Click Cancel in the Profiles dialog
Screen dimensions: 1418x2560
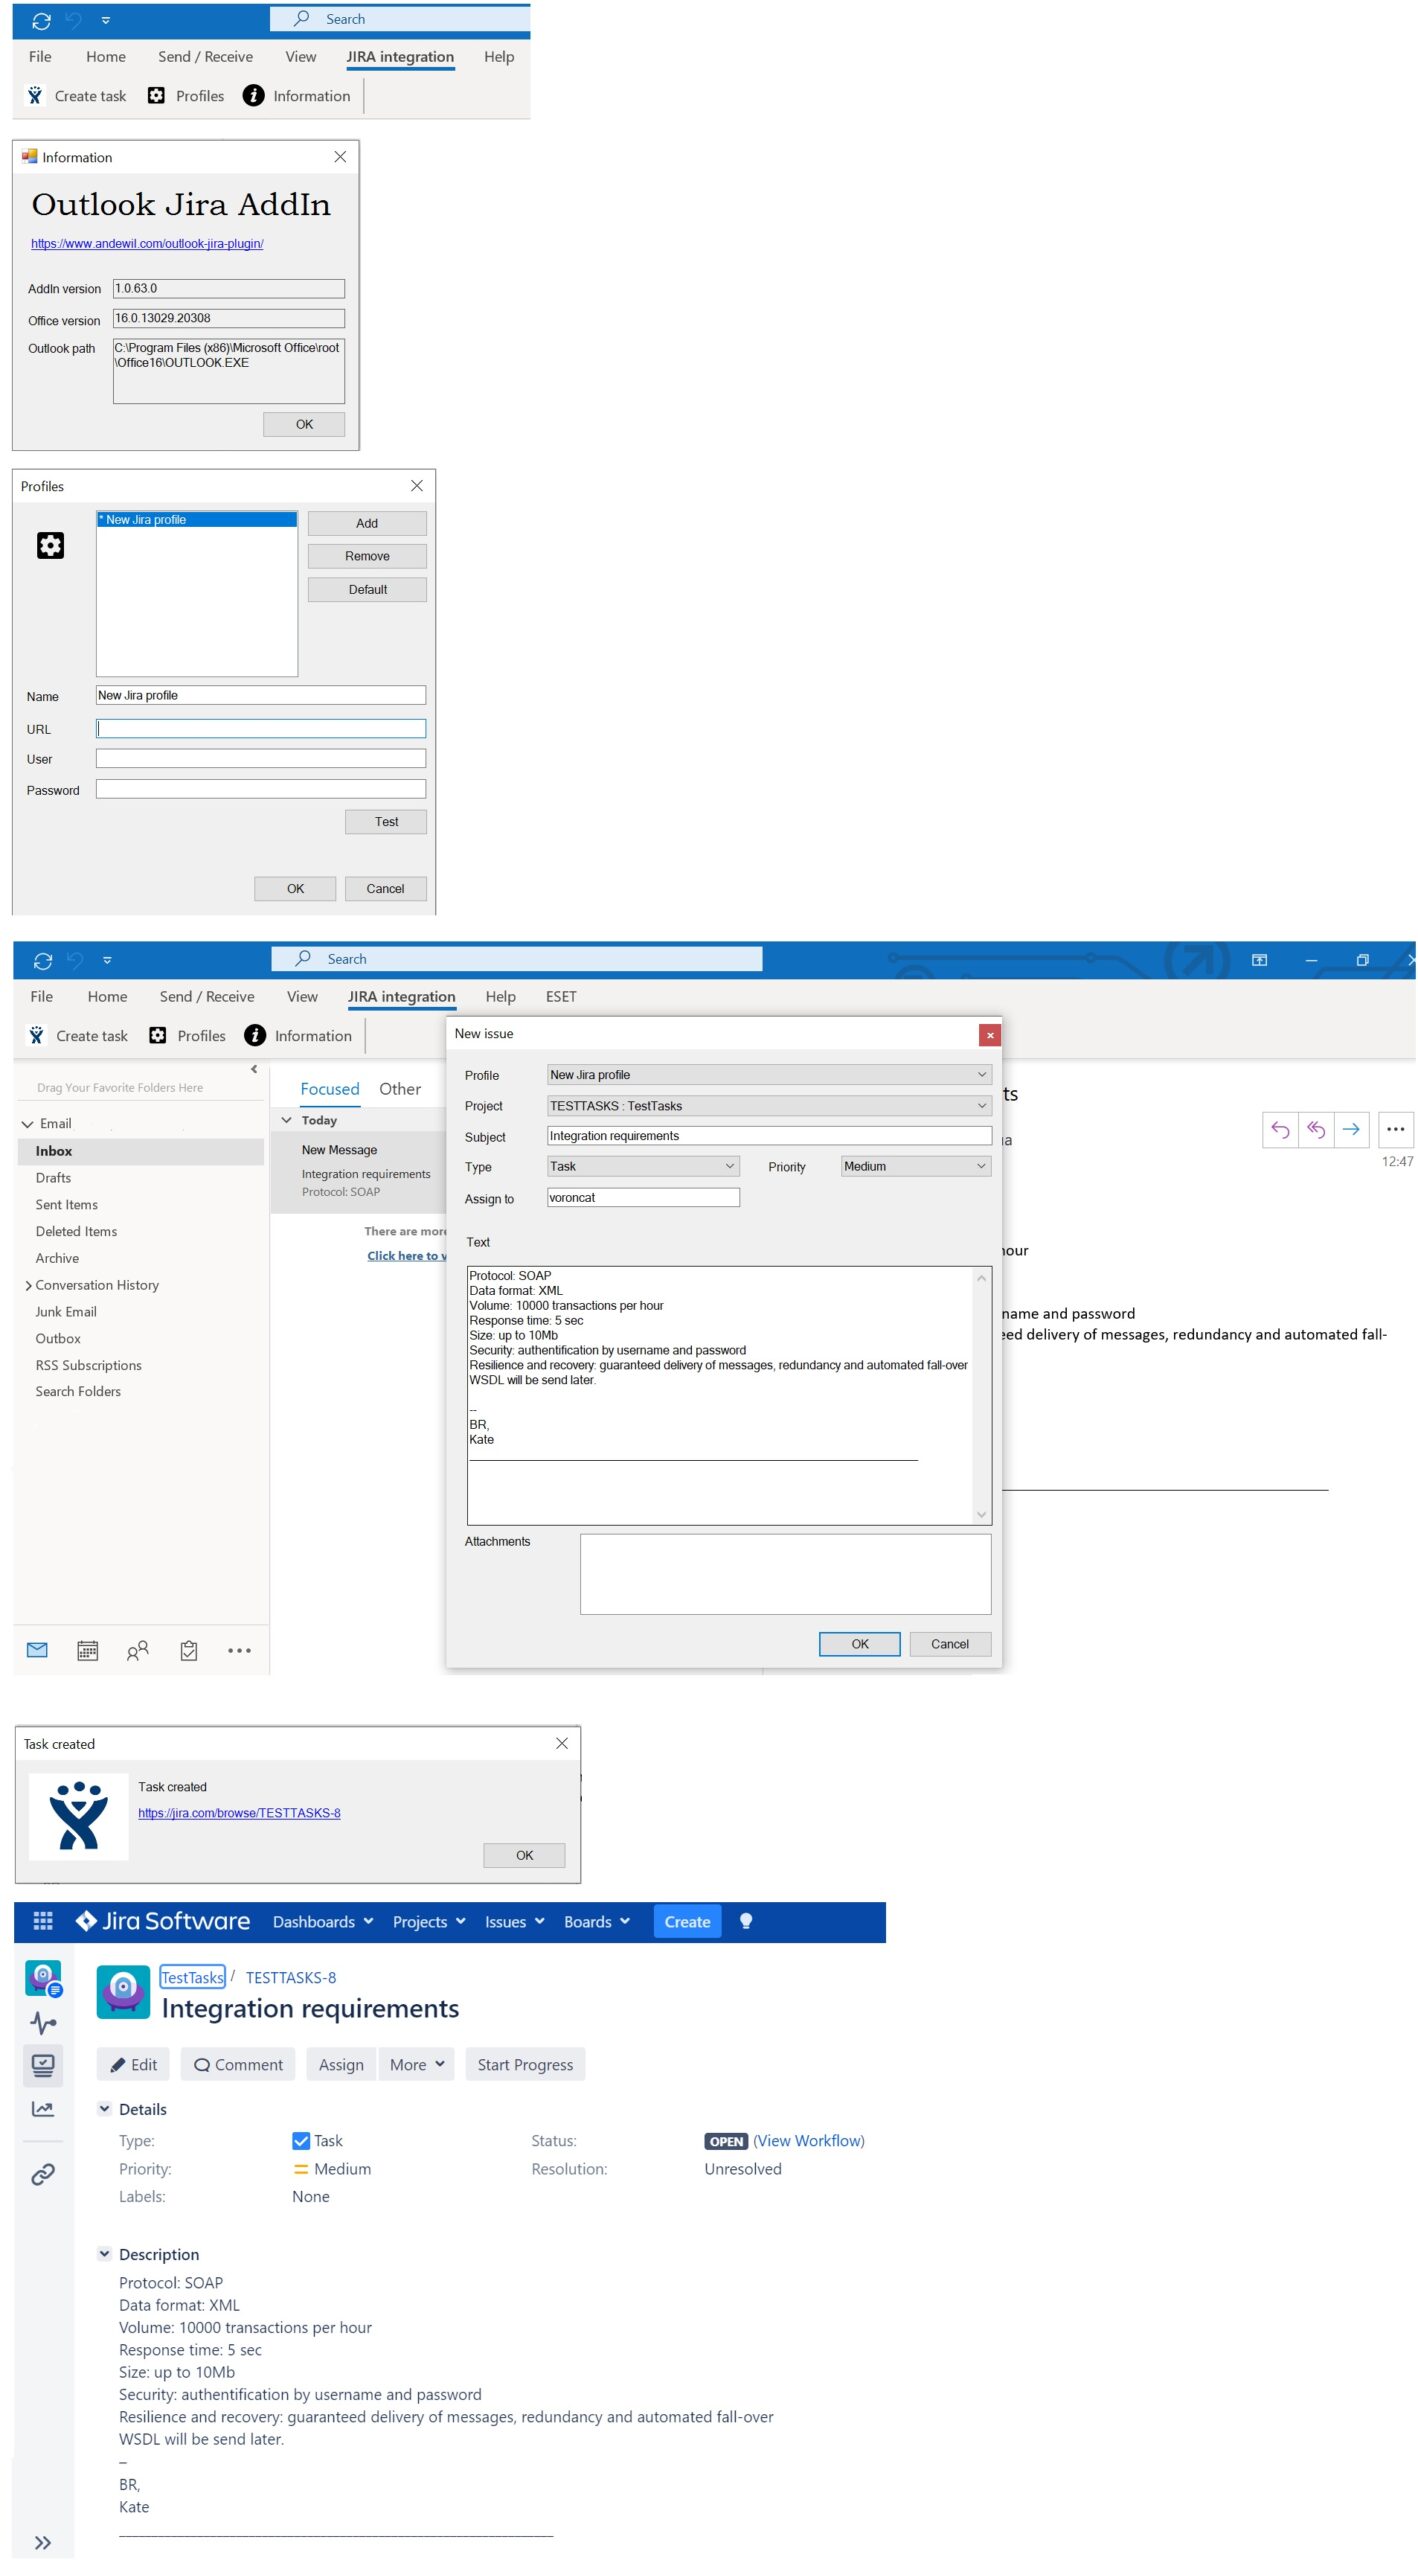coord(385,888)
